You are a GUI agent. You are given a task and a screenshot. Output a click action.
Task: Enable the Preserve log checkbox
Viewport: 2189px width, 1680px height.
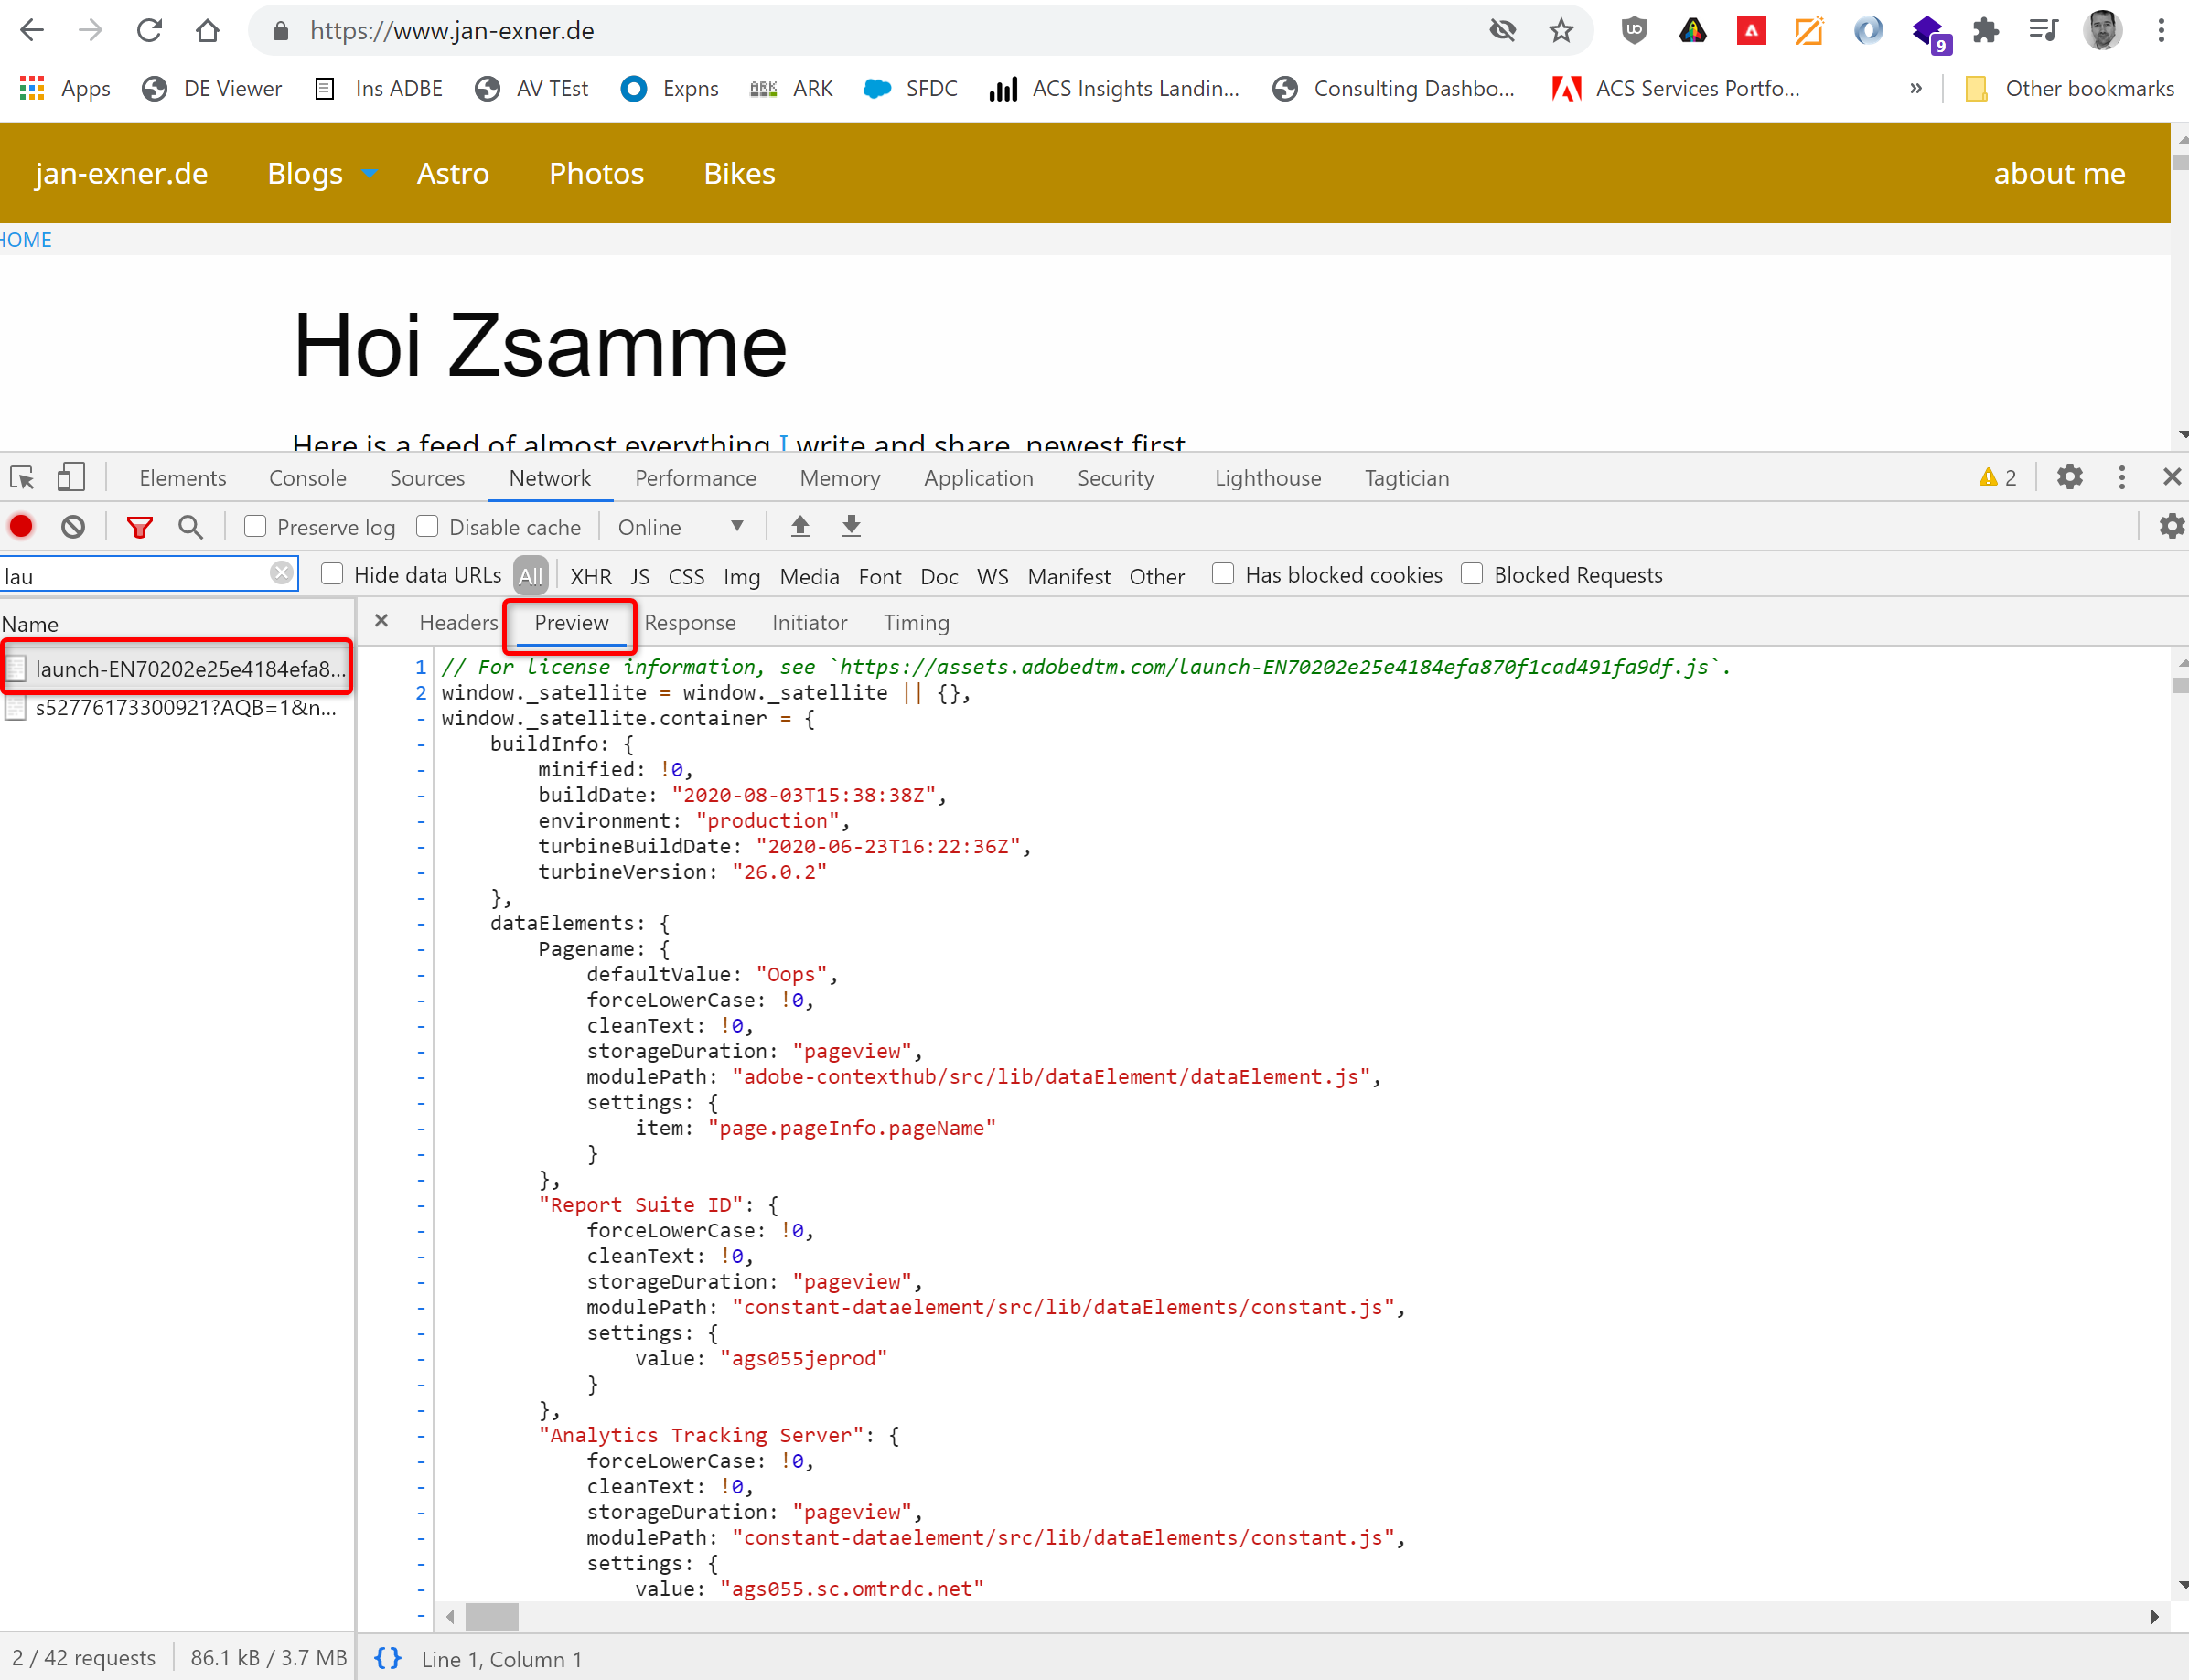255,527
